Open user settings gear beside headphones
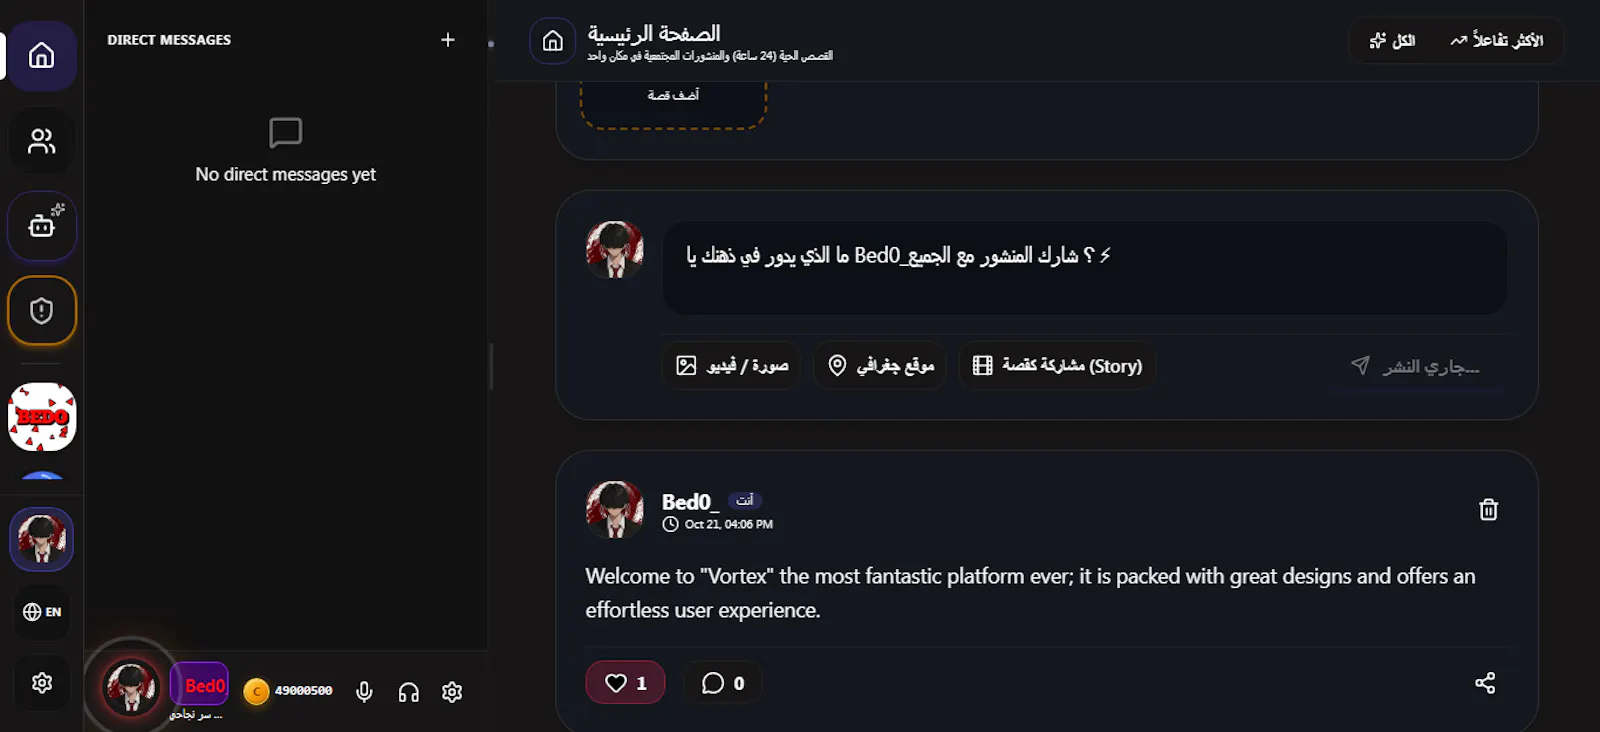This screenshot has width=1600, height=732. point(452,692)
